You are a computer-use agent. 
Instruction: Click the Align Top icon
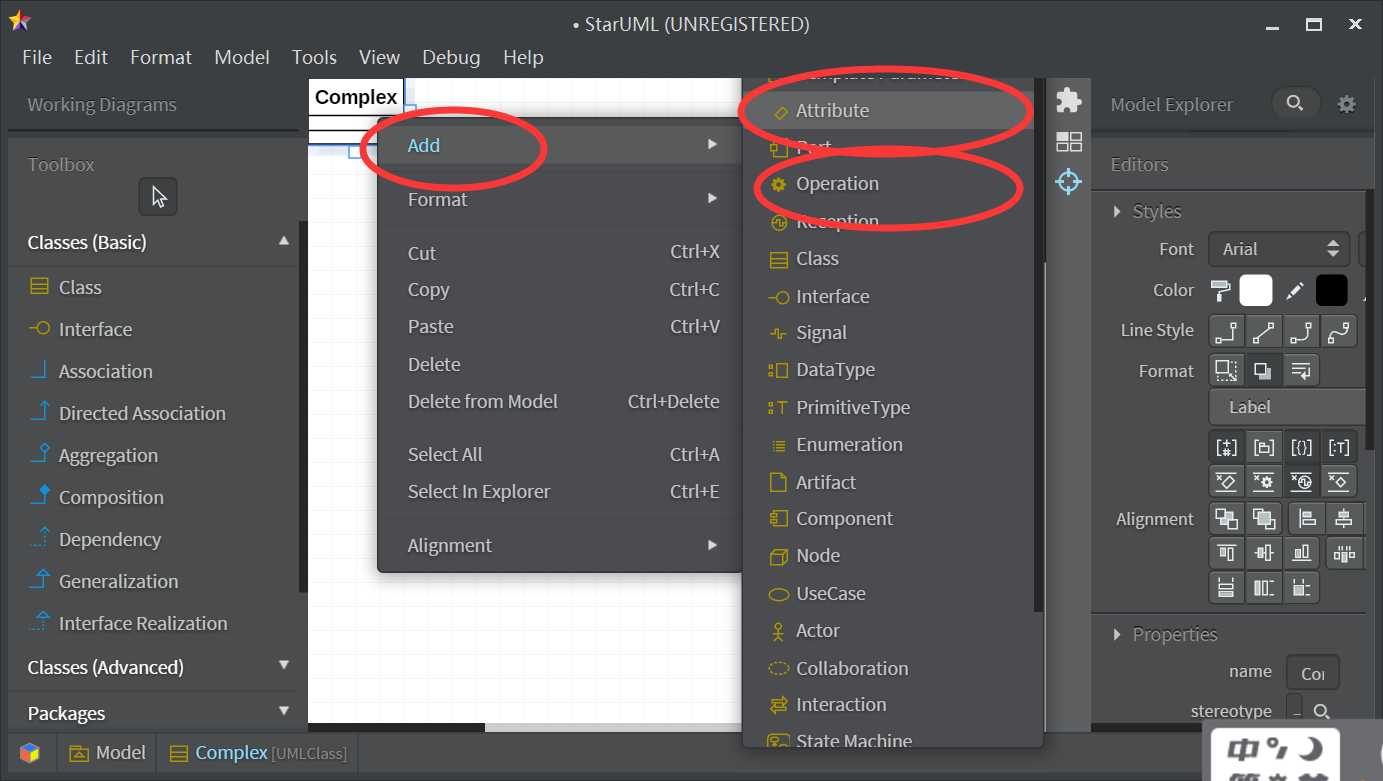1227,552
